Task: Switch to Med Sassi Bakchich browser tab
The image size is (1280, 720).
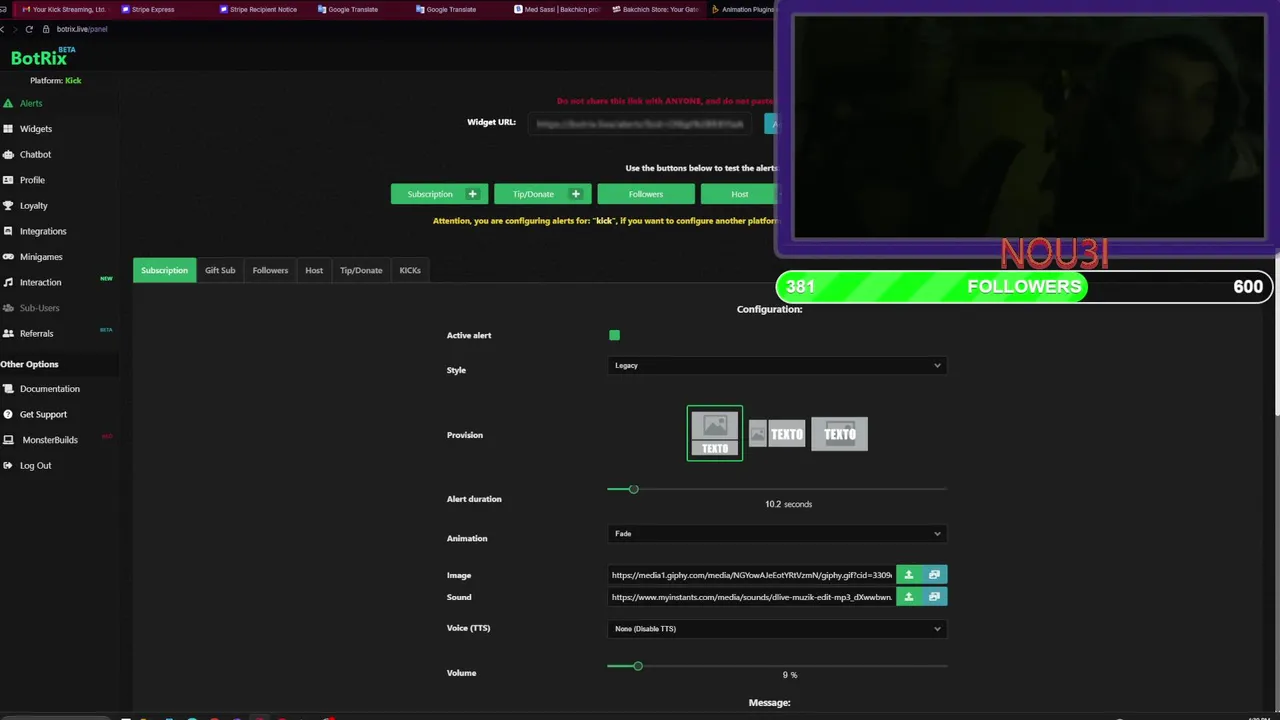Action: [x=556, y=9]
